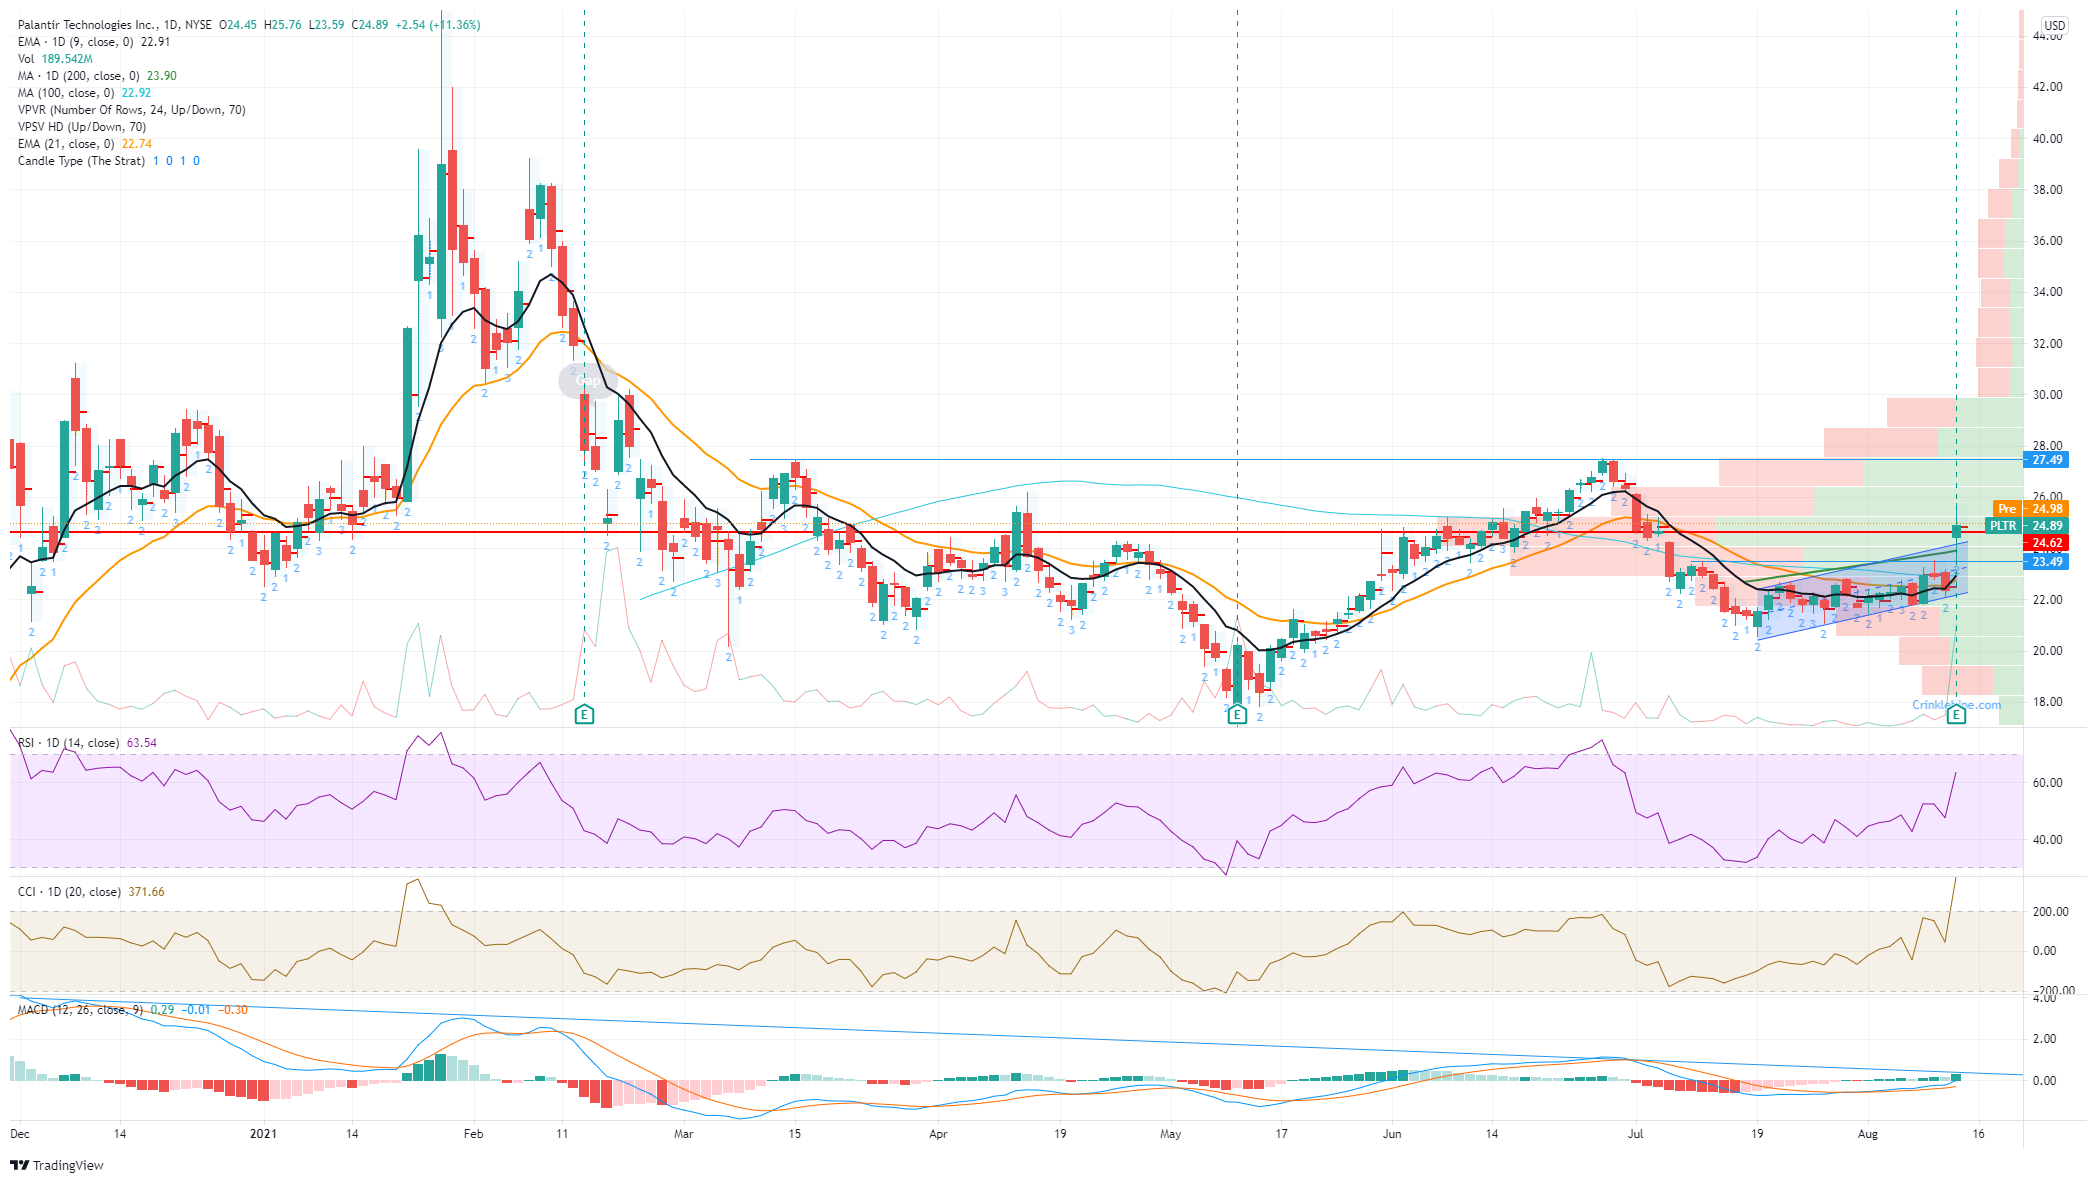Viewport: 2097px width, 1183px height.
Task: Select the VPSV HD indicator legend
Action: pos(82,127)
